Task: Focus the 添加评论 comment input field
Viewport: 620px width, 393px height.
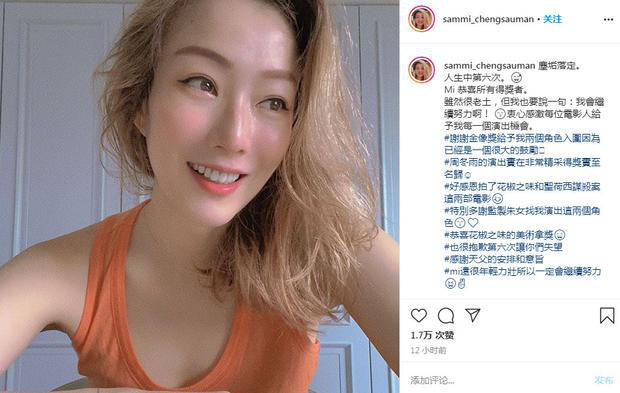Action: (498, 380)
